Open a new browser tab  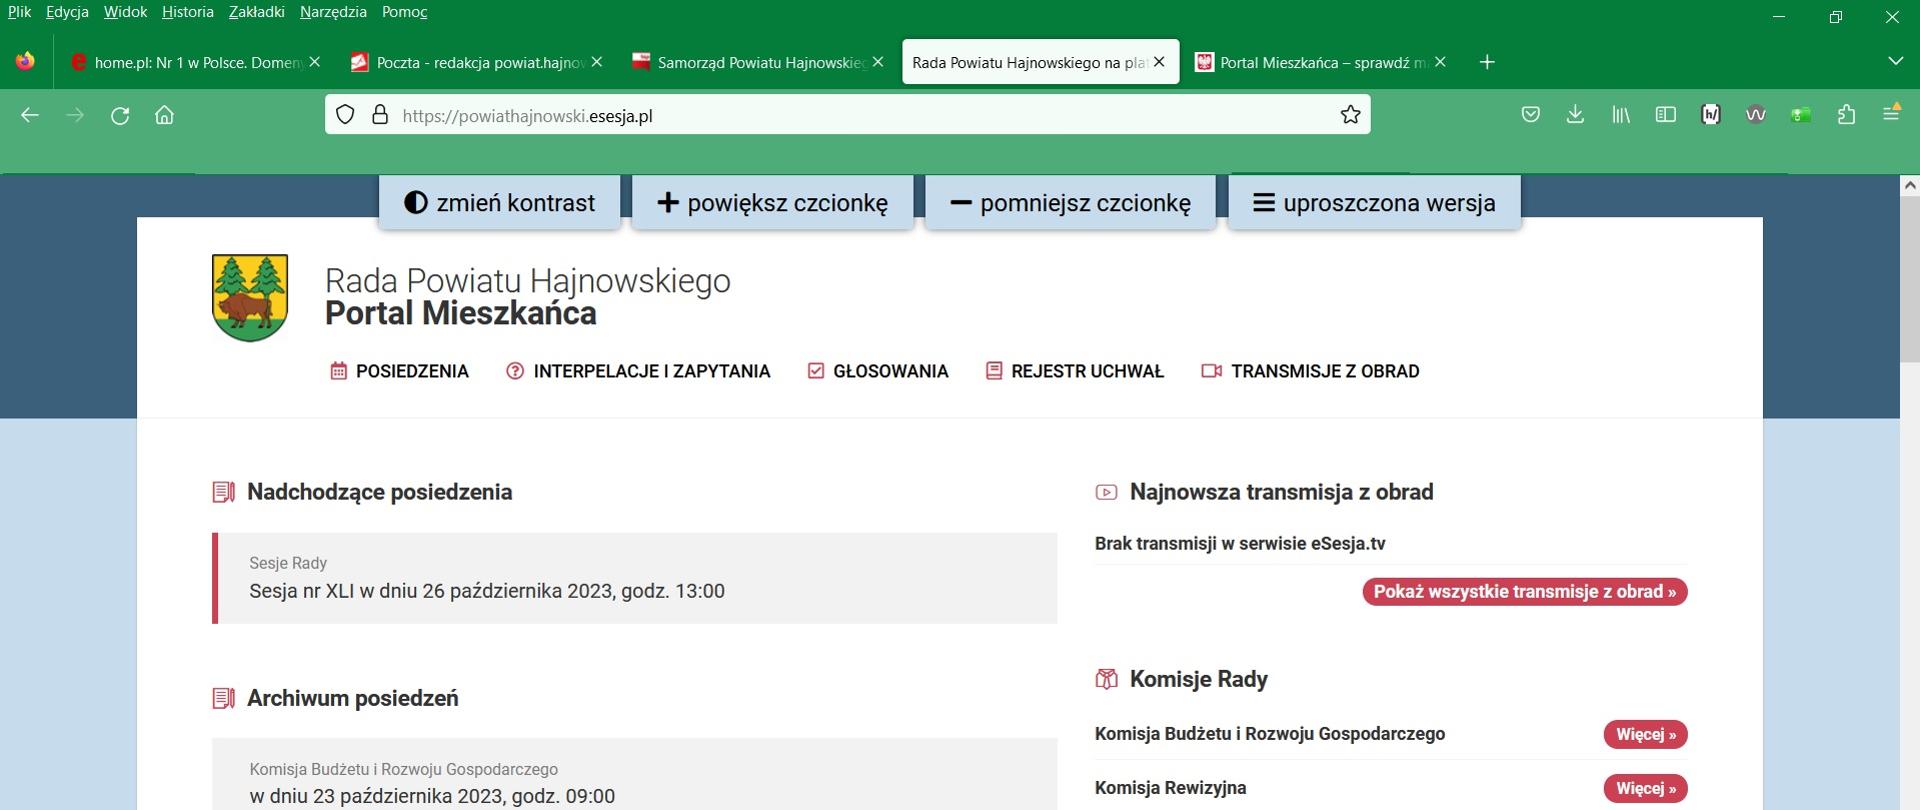click(x=1487, y=62)
